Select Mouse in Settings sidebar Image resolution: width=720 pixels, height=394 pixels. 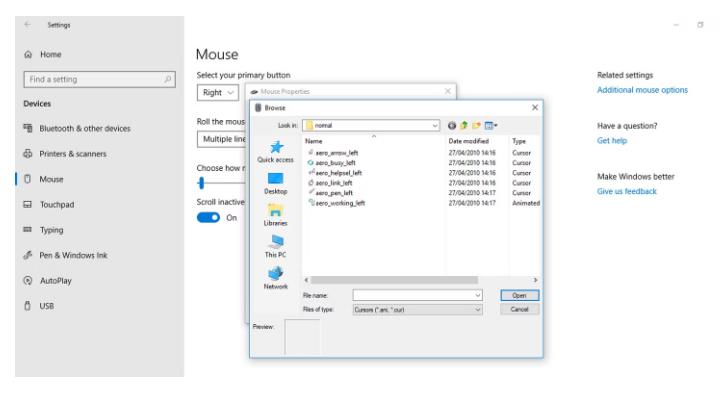pyautogui.click(x=44, y=179)
